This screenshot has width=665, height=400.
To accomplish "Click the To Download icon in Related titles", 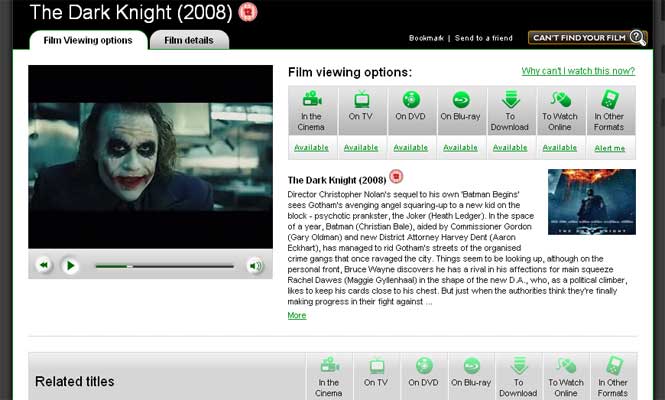I will (519, 366).
